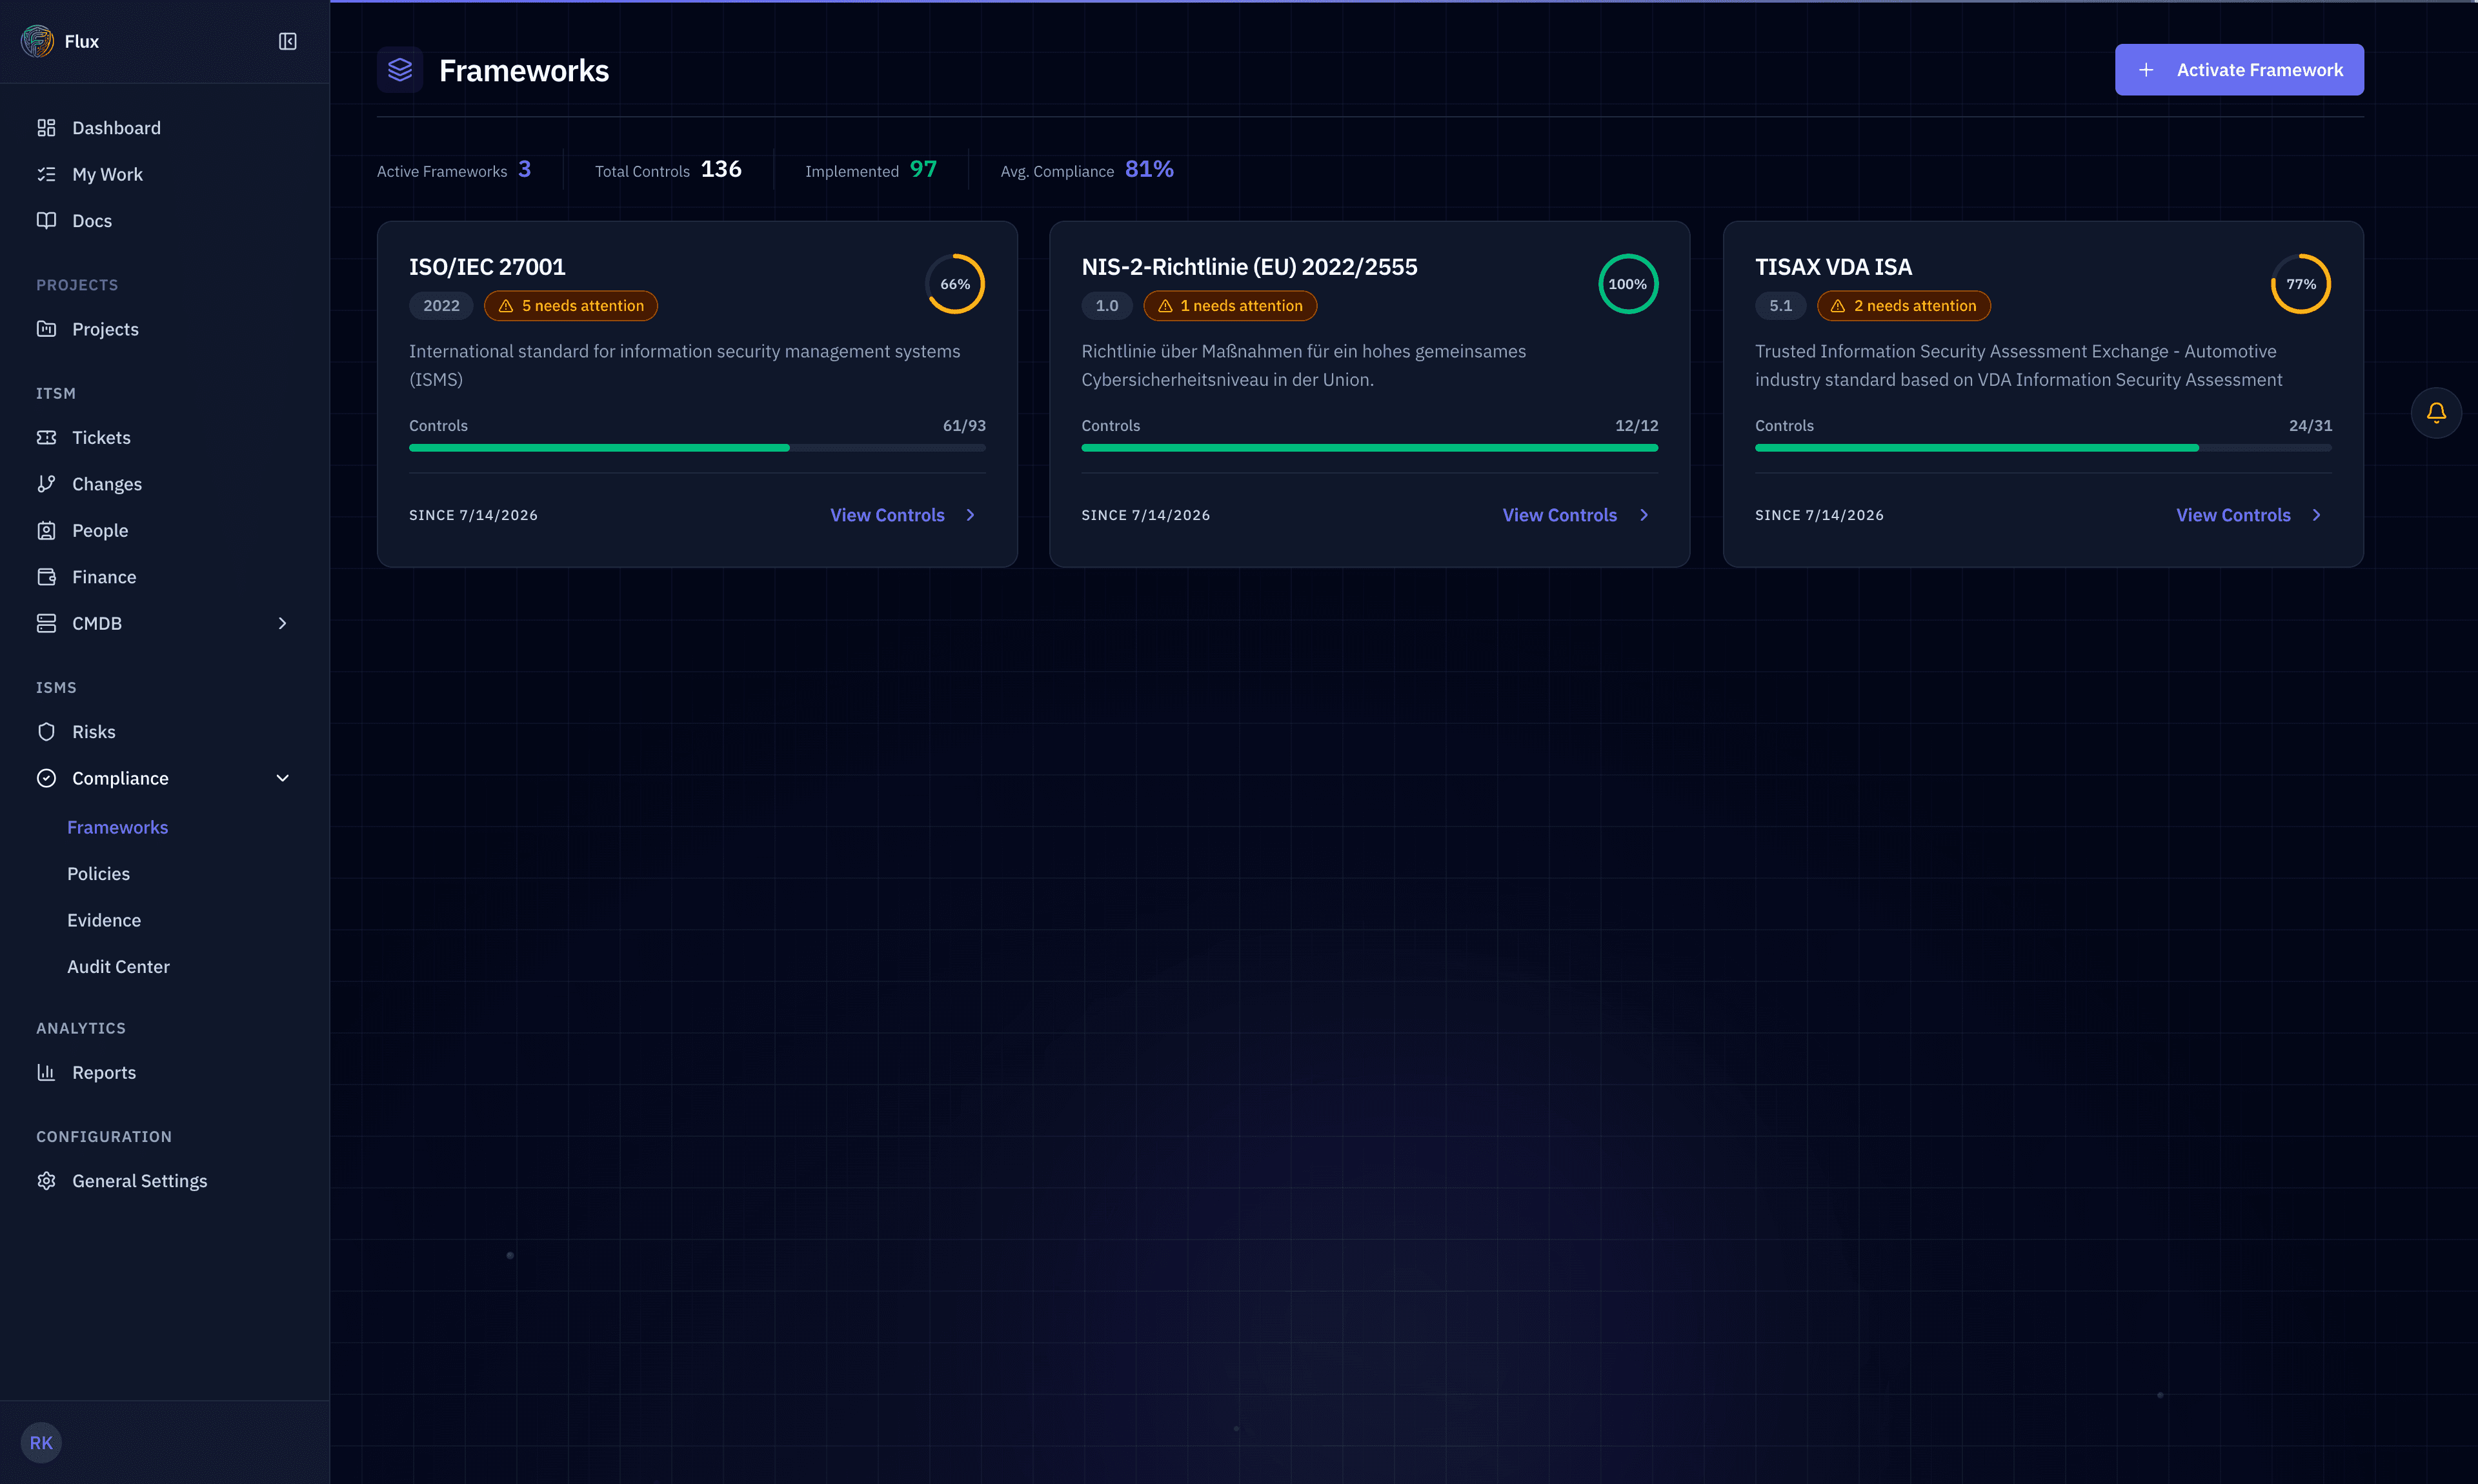Click the TISAX VDA ISA card title
Image resolution: width=2478 pixels, height=1484 pixels.
pos(1833,267)
